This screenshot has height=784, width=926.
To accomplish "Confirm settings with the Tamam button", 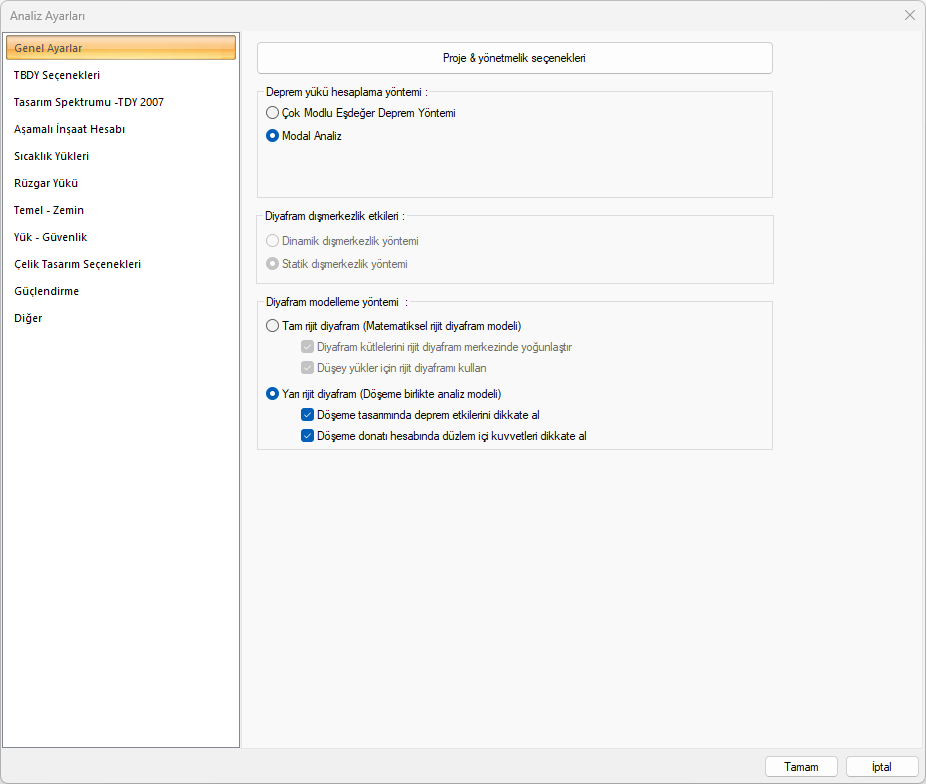I will point(801,767).
